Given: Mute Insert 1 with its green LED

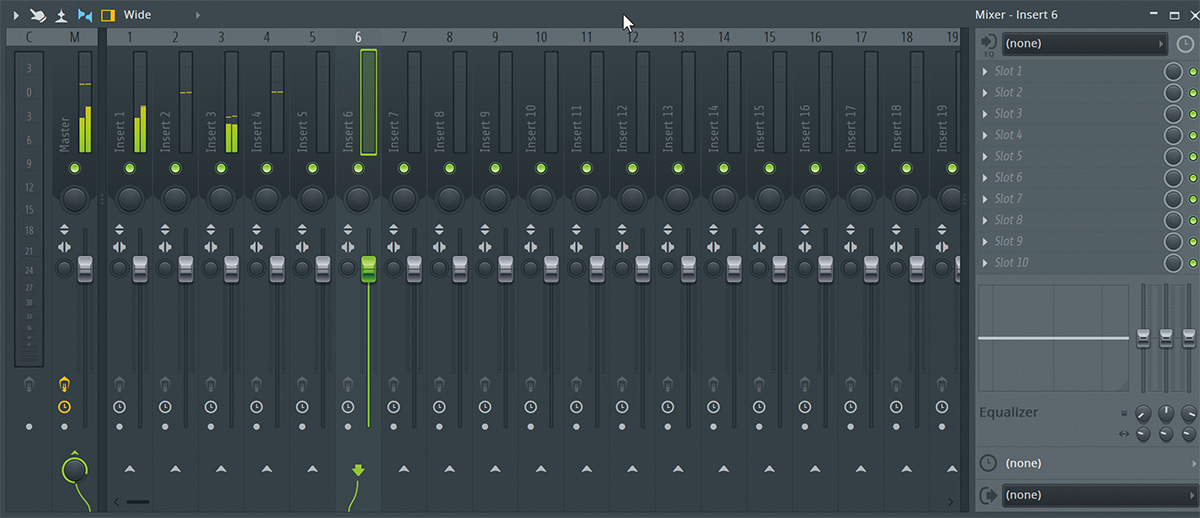Looking at the screenshot, I should [x=130, y=168].
